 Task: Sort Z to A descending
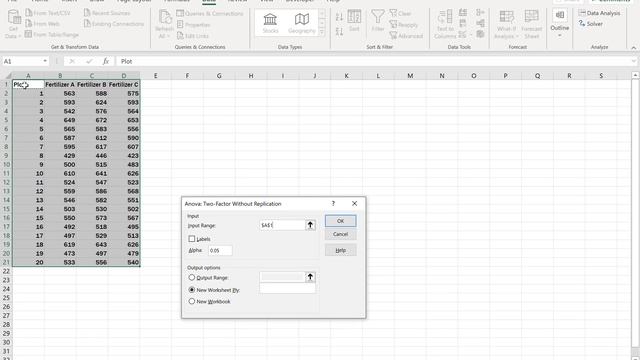pos(339,32)
